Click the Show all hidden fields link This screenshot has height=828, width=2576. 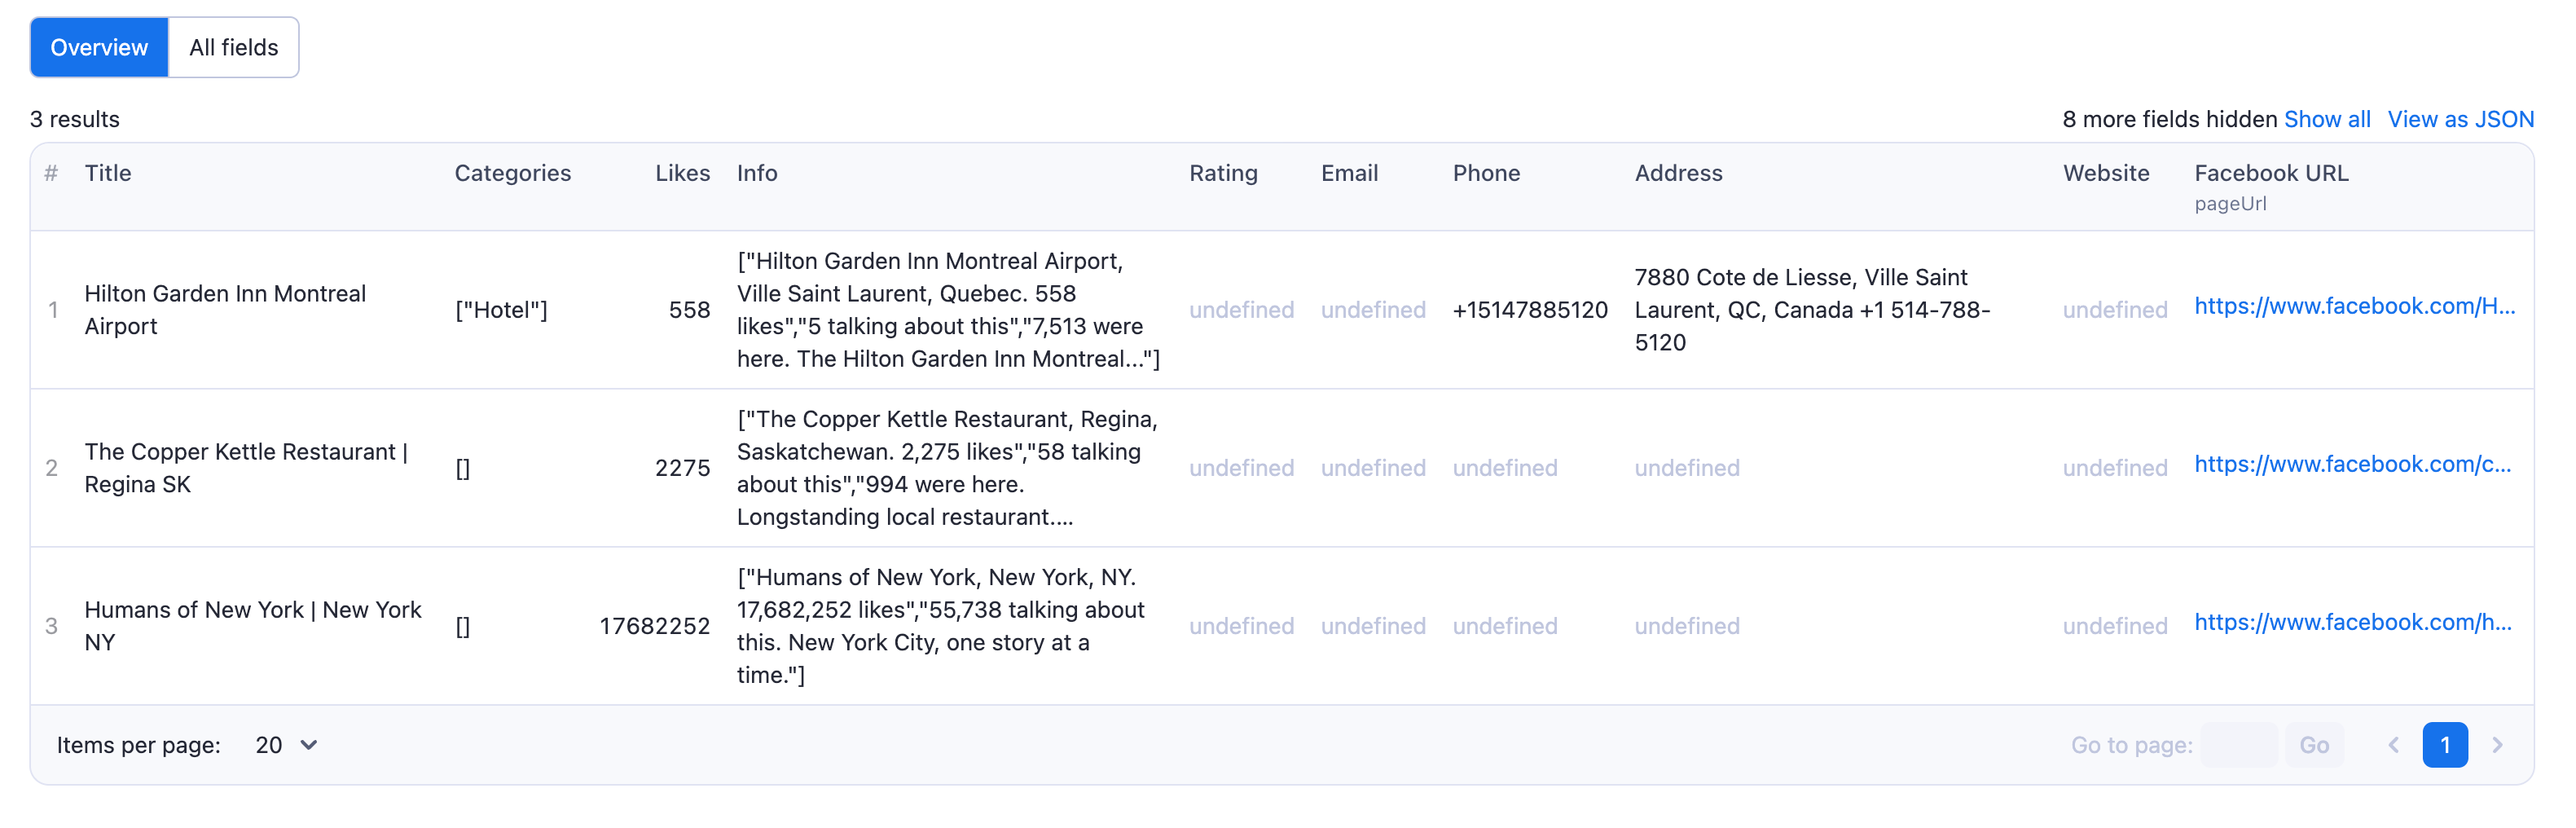tap(2327, 119)
